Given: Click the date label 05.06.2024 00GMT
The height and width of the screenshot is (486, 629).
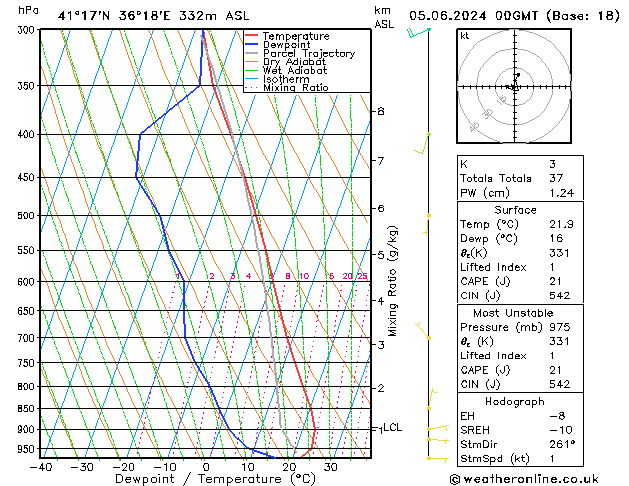Looking at the screenshot, I should [473, 16].
